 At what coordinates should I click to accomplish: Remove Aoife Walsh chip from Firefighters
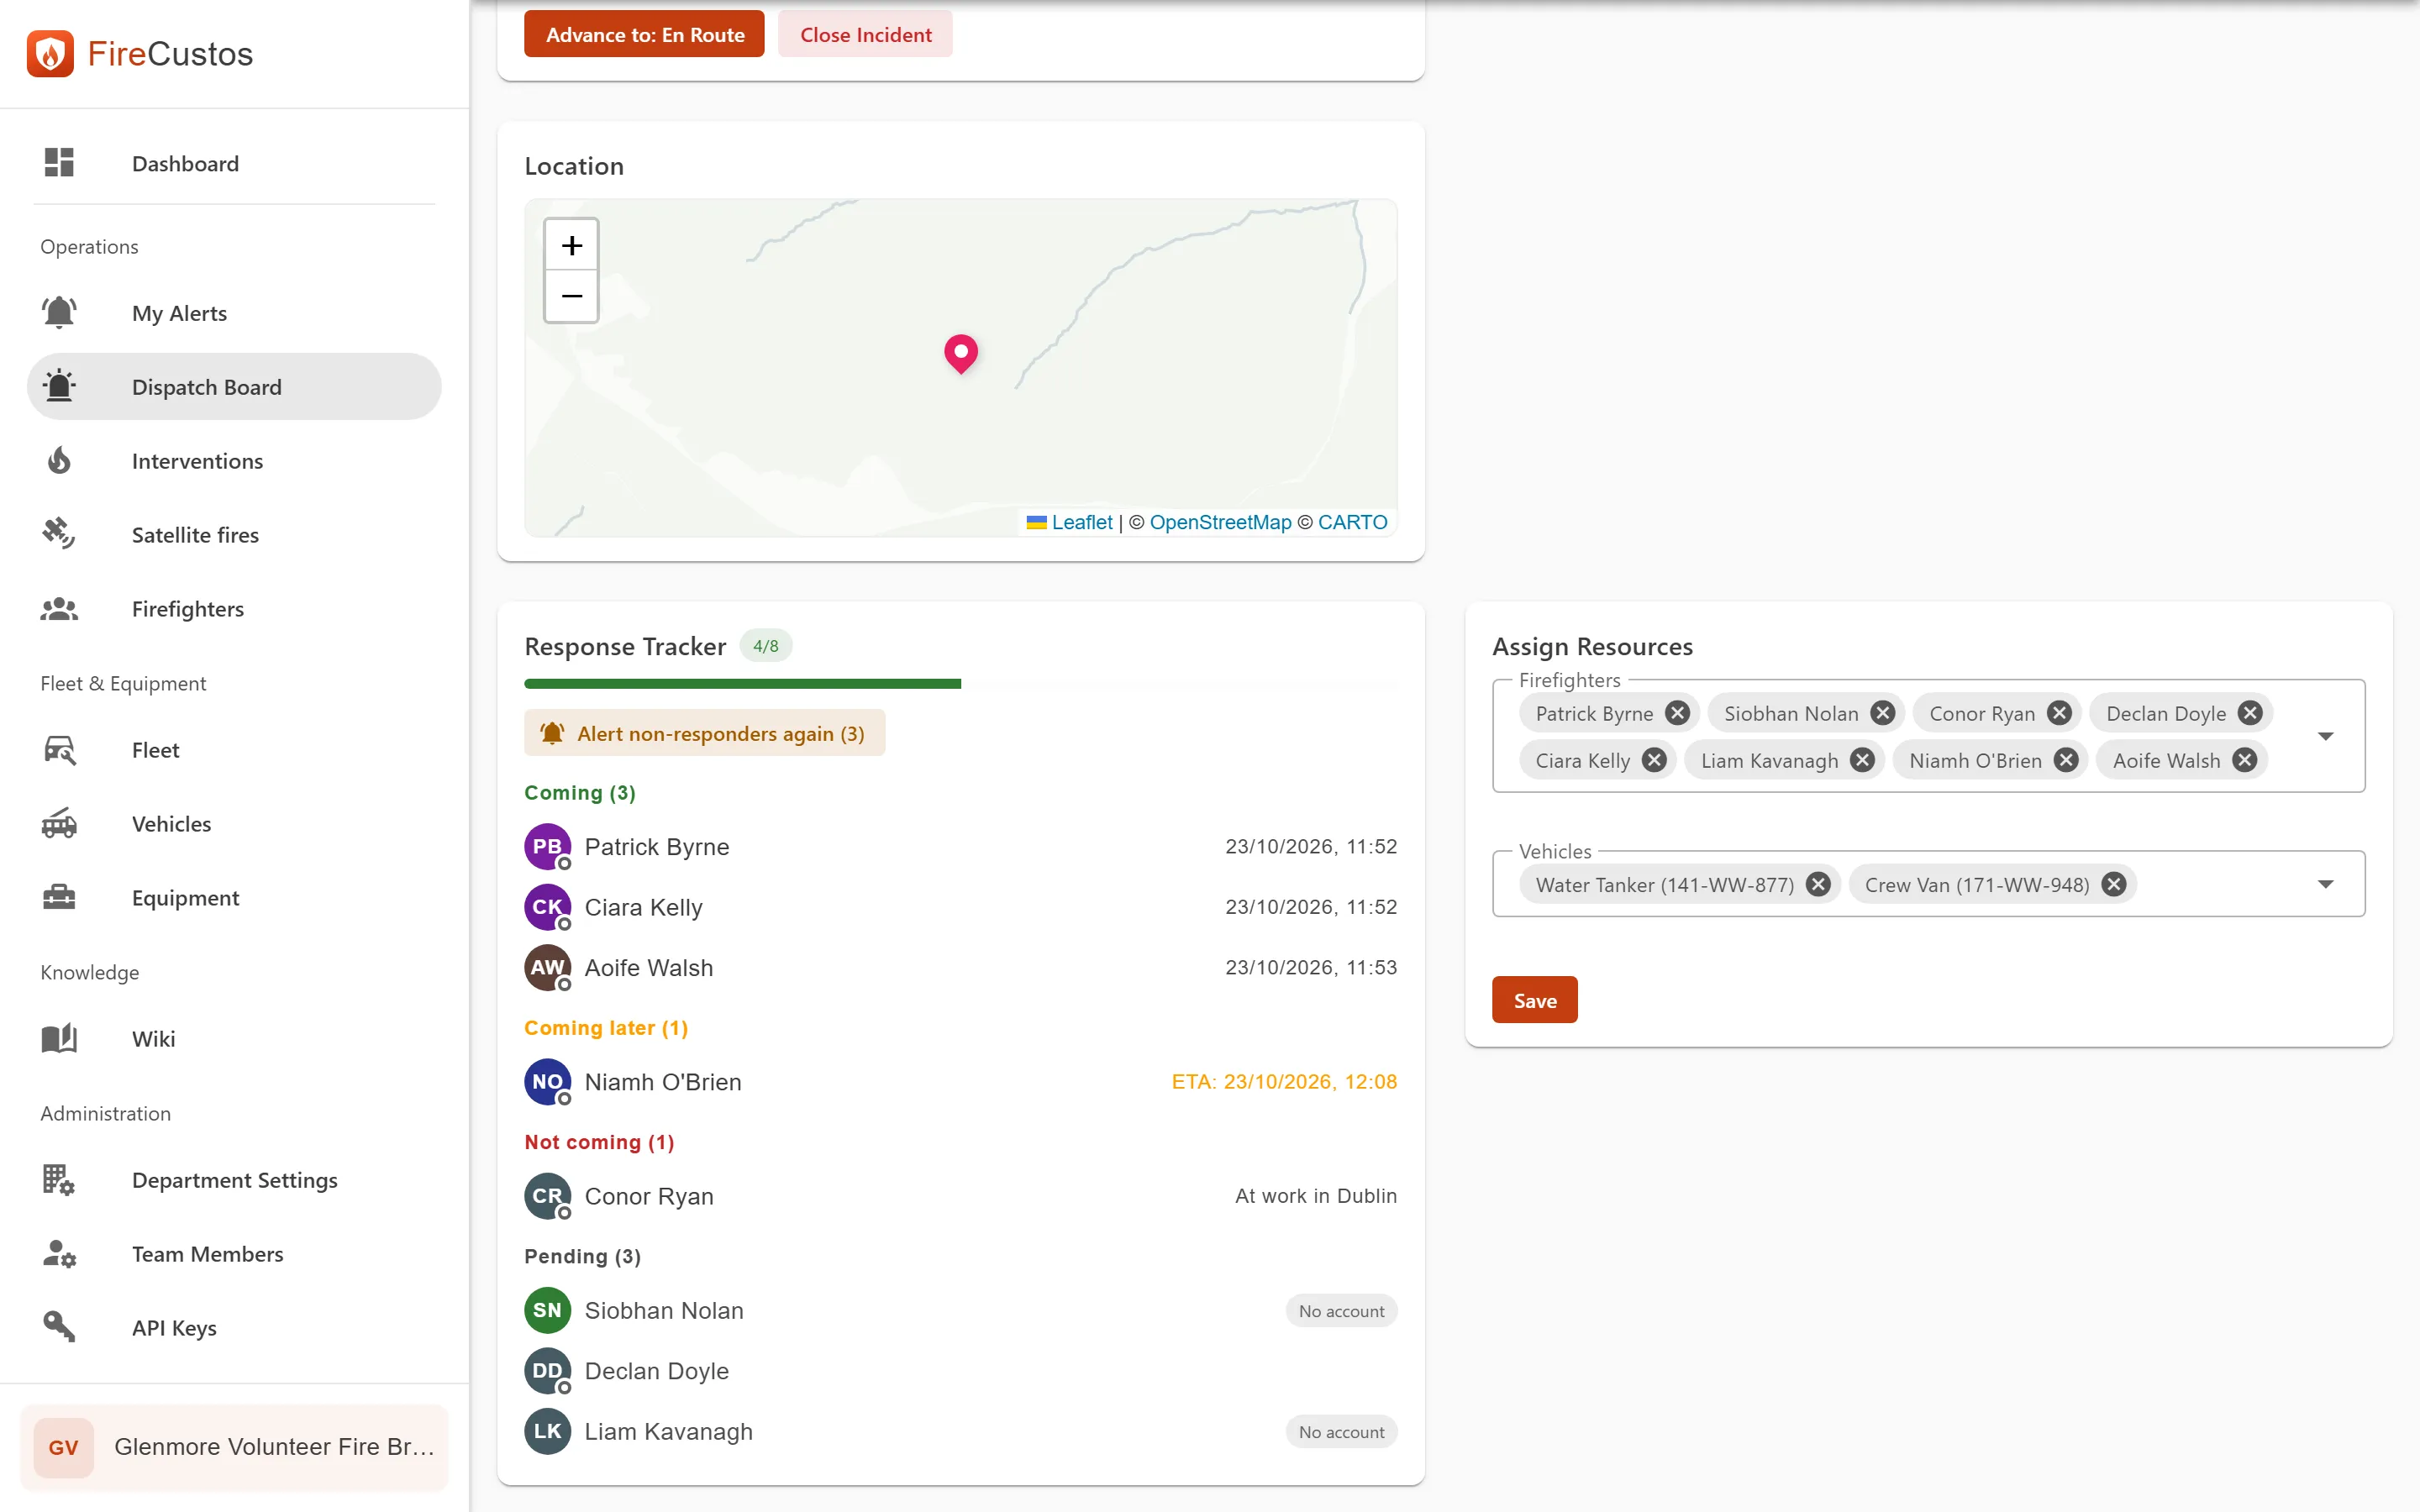[2245, 760]
